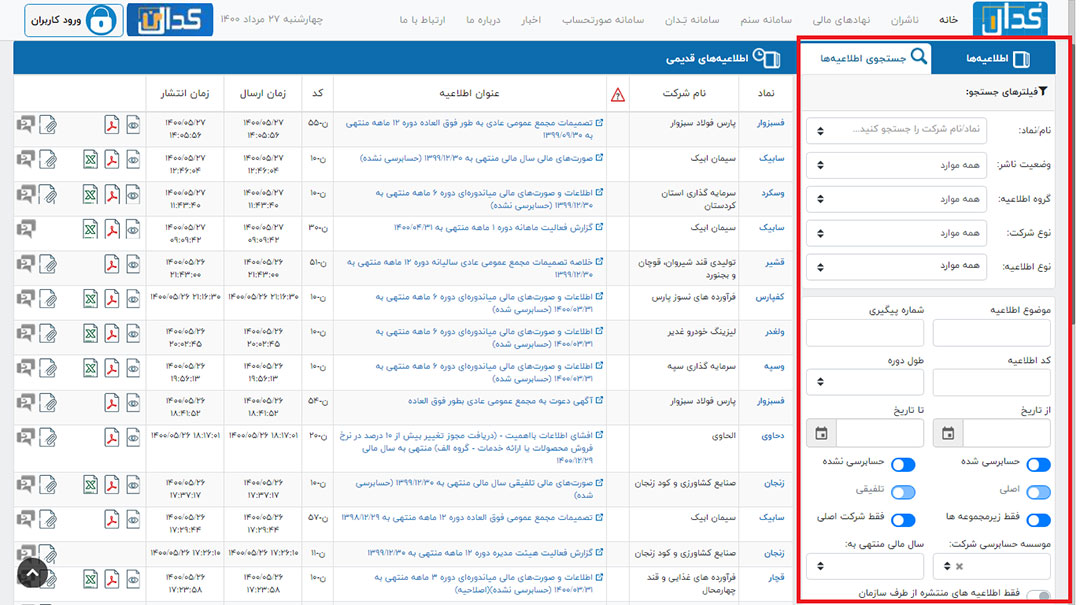Open the نام/نماد company search dropdown
Viewport: 1080px width, 605px height.
(x=896, y=130)
